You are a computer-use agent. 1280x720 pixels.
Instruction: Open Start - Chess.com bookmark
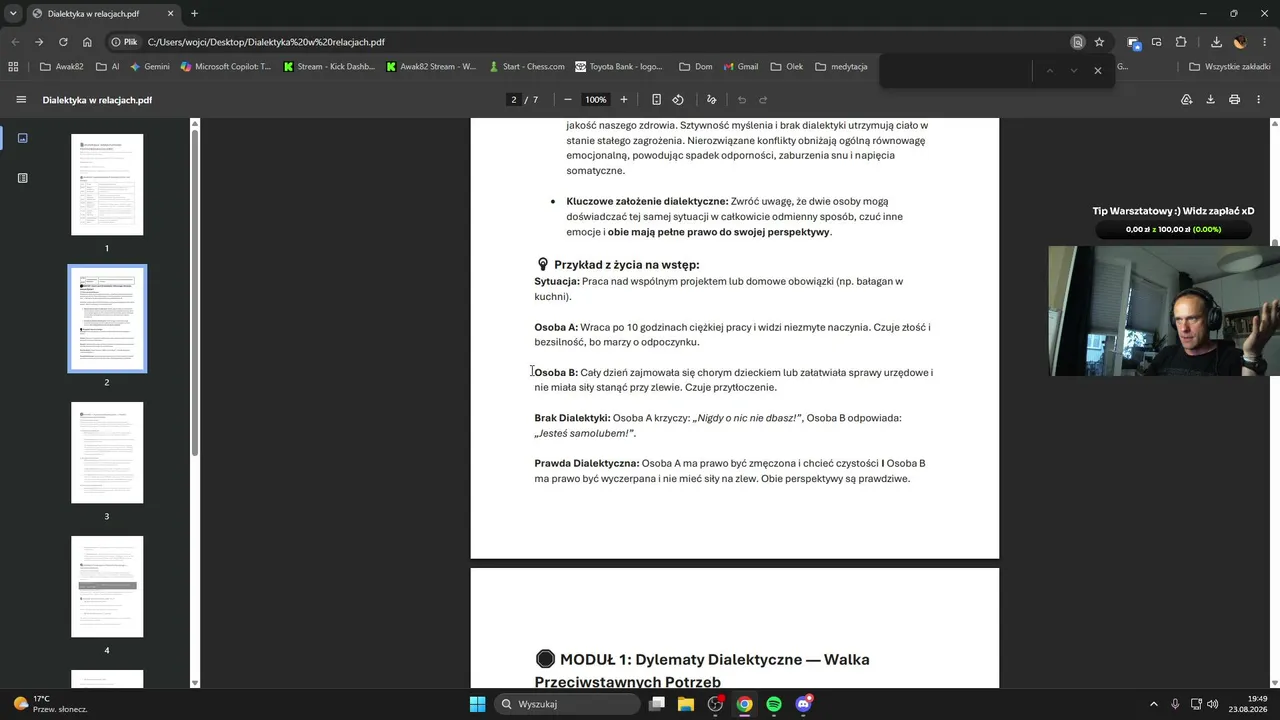(527, 67)
